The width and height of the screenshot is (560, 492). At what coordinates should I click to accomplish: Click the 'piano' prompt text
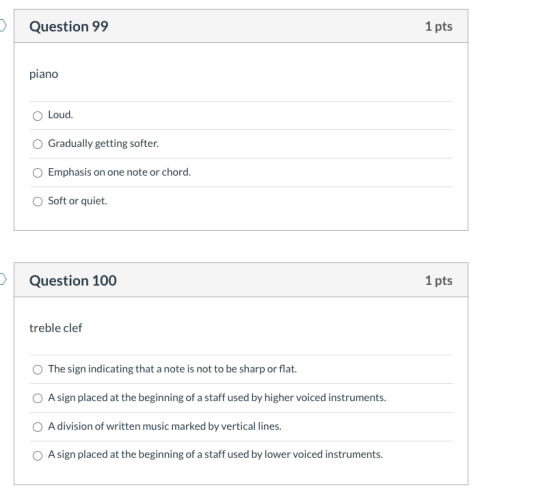[44, 74]
